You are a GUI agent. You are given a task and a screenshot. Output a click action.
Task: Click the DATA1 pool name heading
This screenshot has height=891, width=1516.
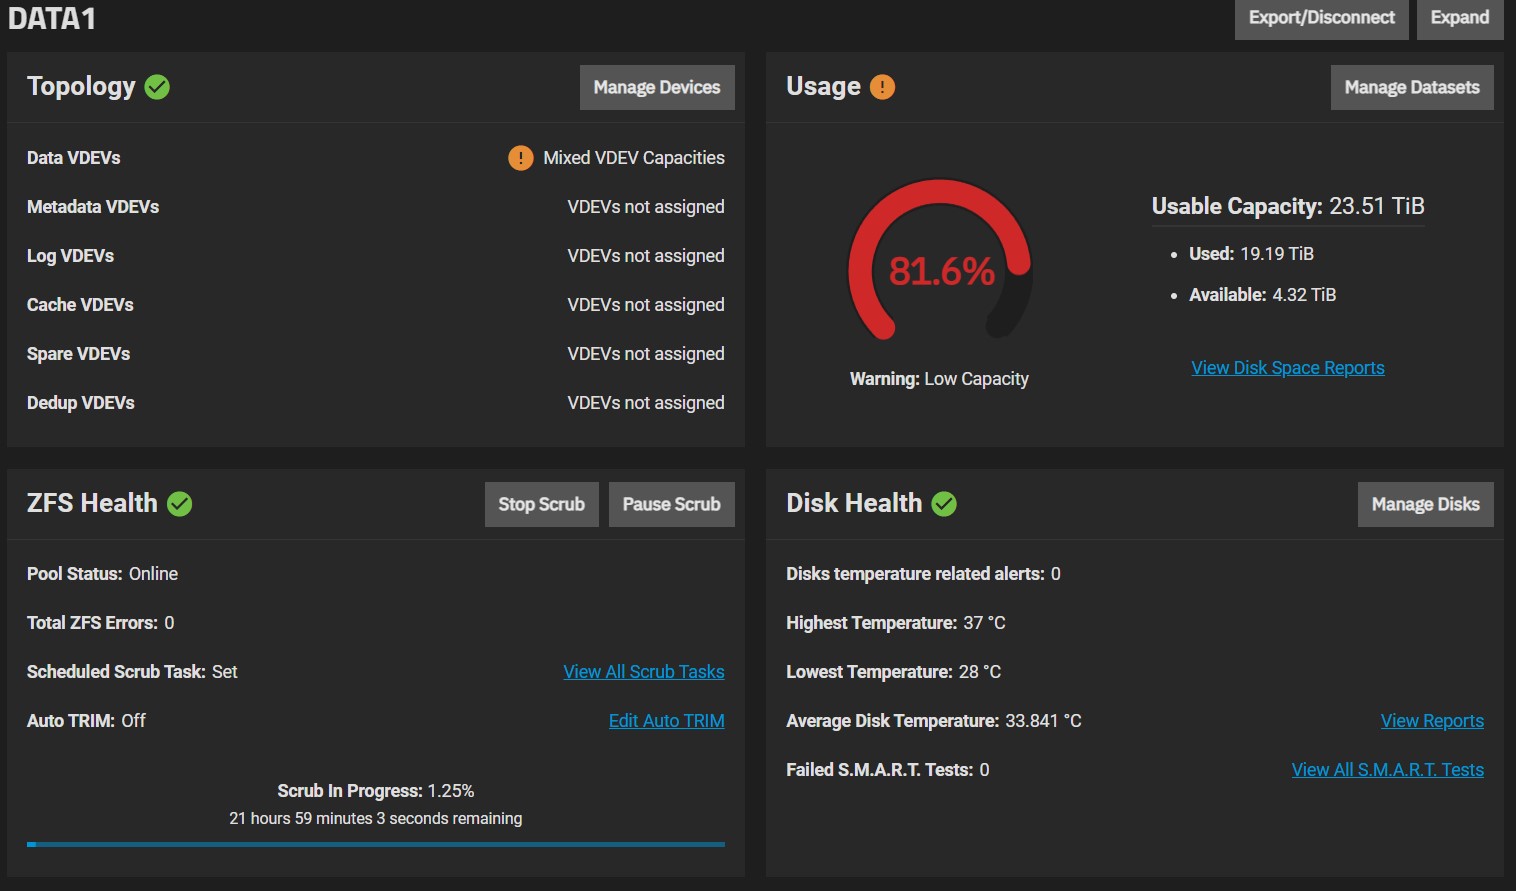point(52,19)
